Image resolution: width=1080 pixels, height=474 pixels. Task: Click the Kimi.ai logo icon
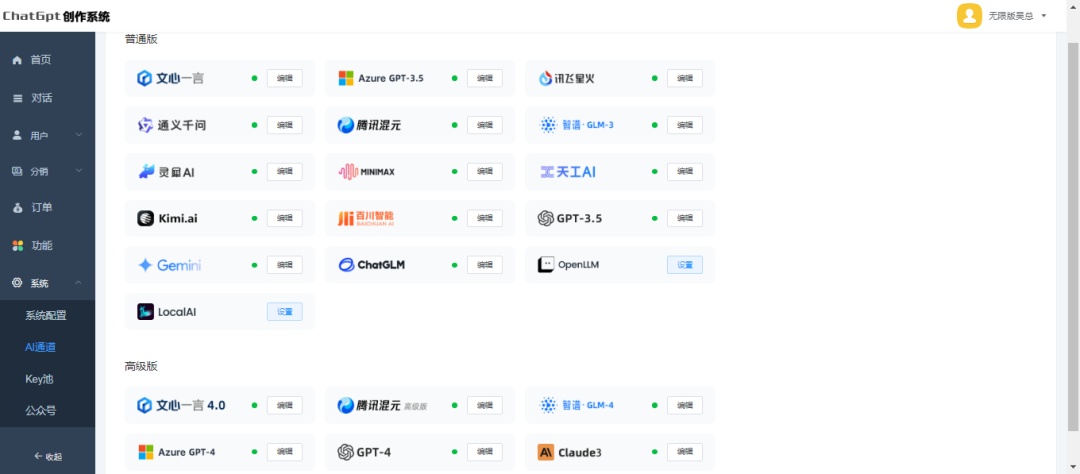tap(145, 218)
